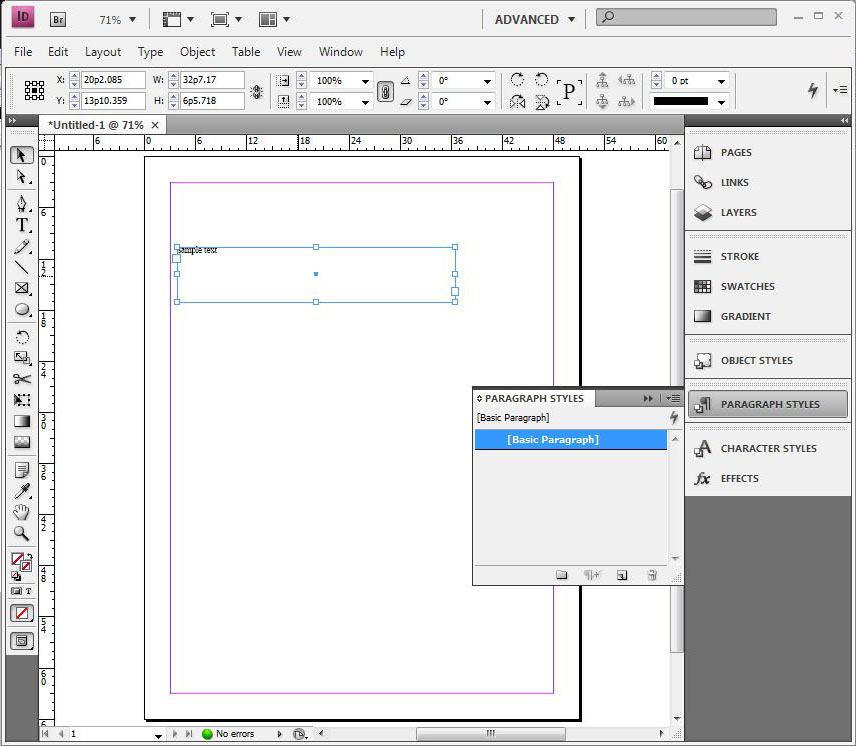856x746 pixels.
Task: Select the Rectangle Frame tool
Action: (21, 288)
